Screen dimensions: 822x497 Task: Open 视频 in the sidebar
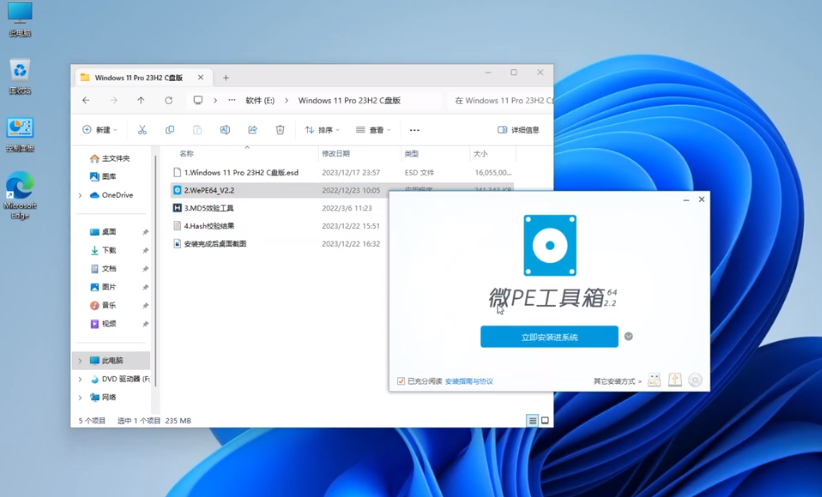103,323
